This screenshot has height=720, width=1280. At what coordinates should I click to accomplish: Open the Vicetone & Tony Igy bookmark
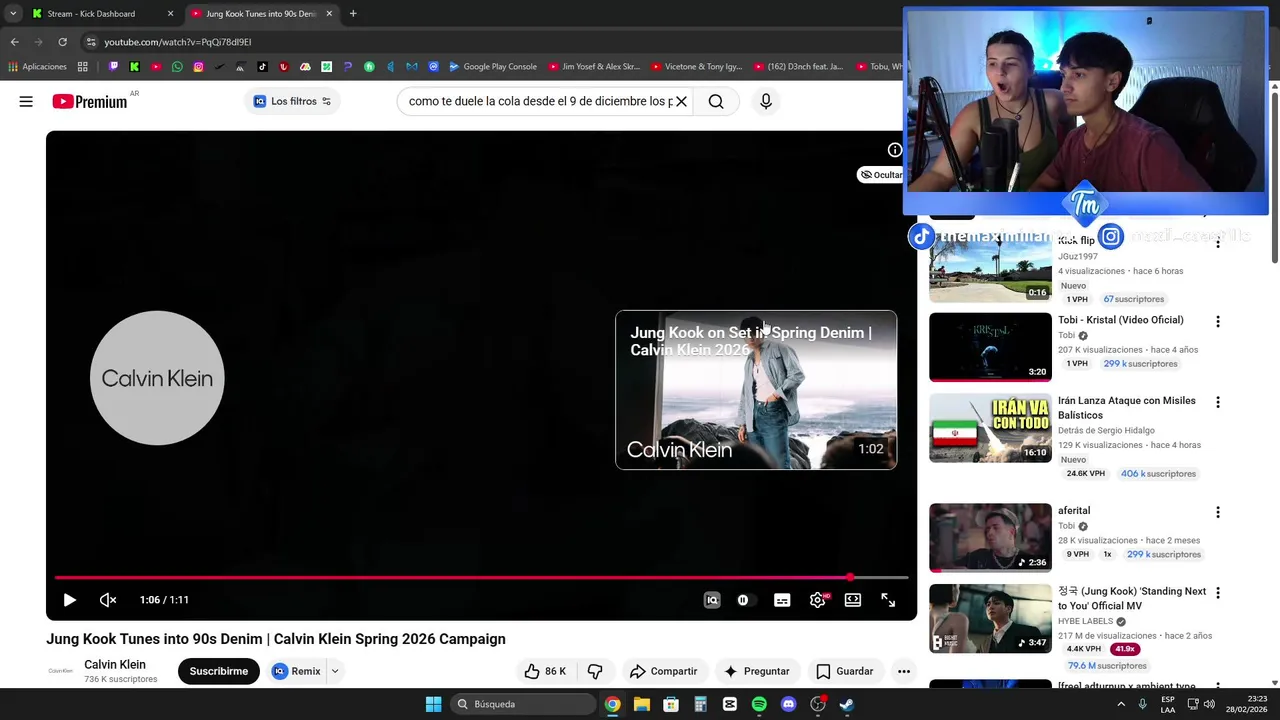click(697, 67)
